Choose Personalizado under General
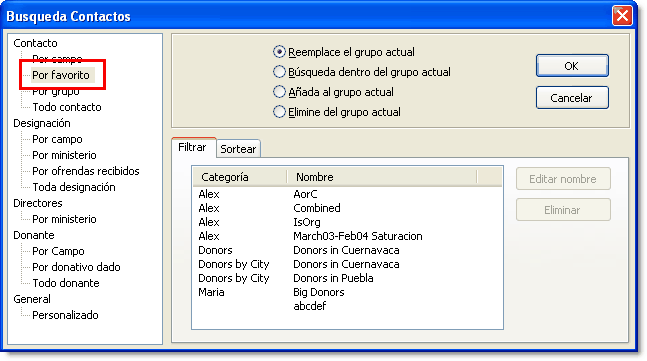Viewport: 647px width, 361px height. [x=65, y=315]
